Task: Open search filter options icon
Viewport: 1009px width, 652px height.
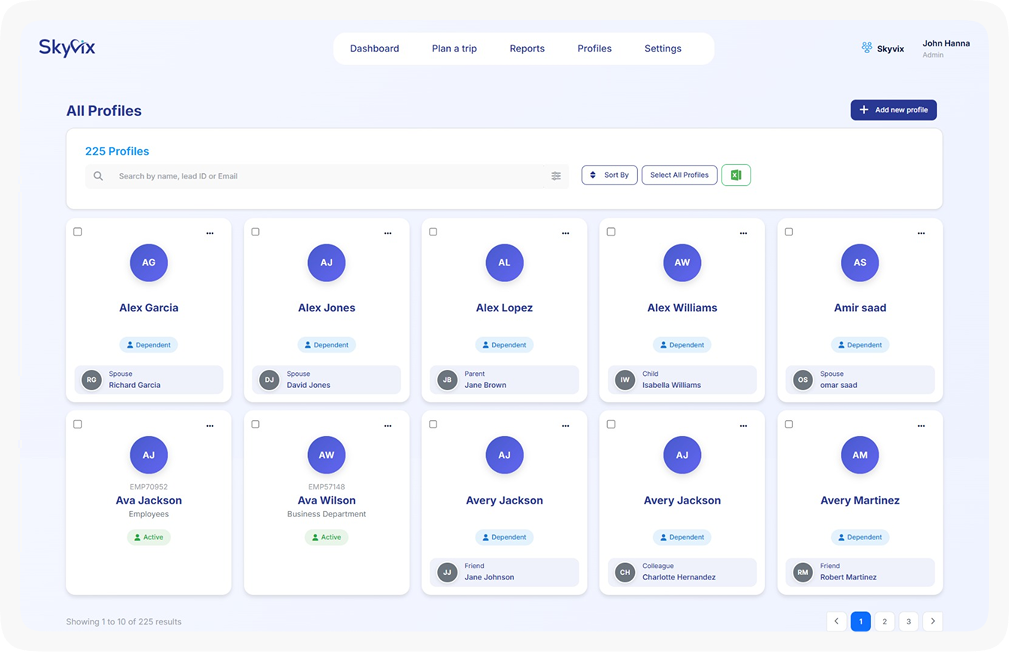Action: point(556,176)
